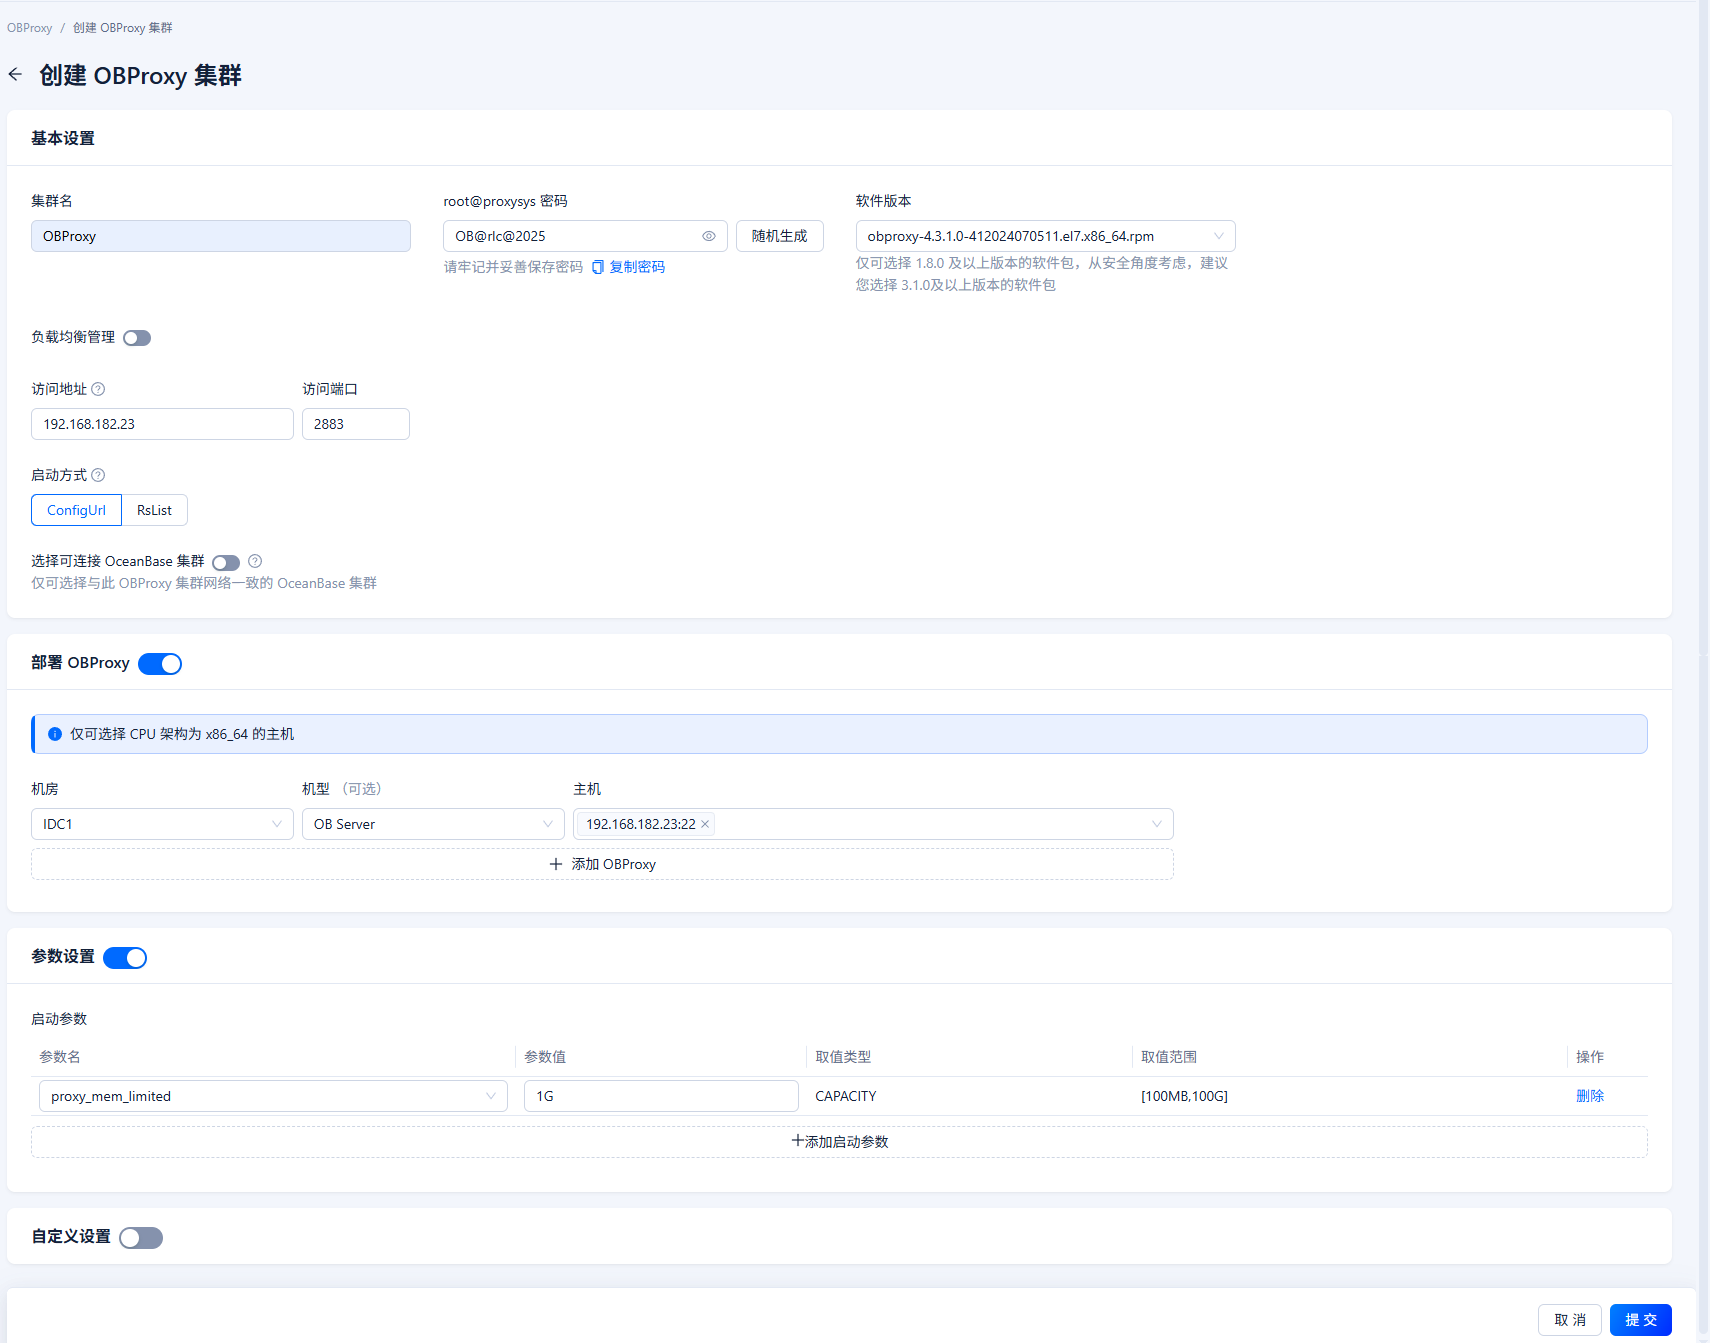Open help icon beside OceanBase 集群 toggle

point(255,561)
